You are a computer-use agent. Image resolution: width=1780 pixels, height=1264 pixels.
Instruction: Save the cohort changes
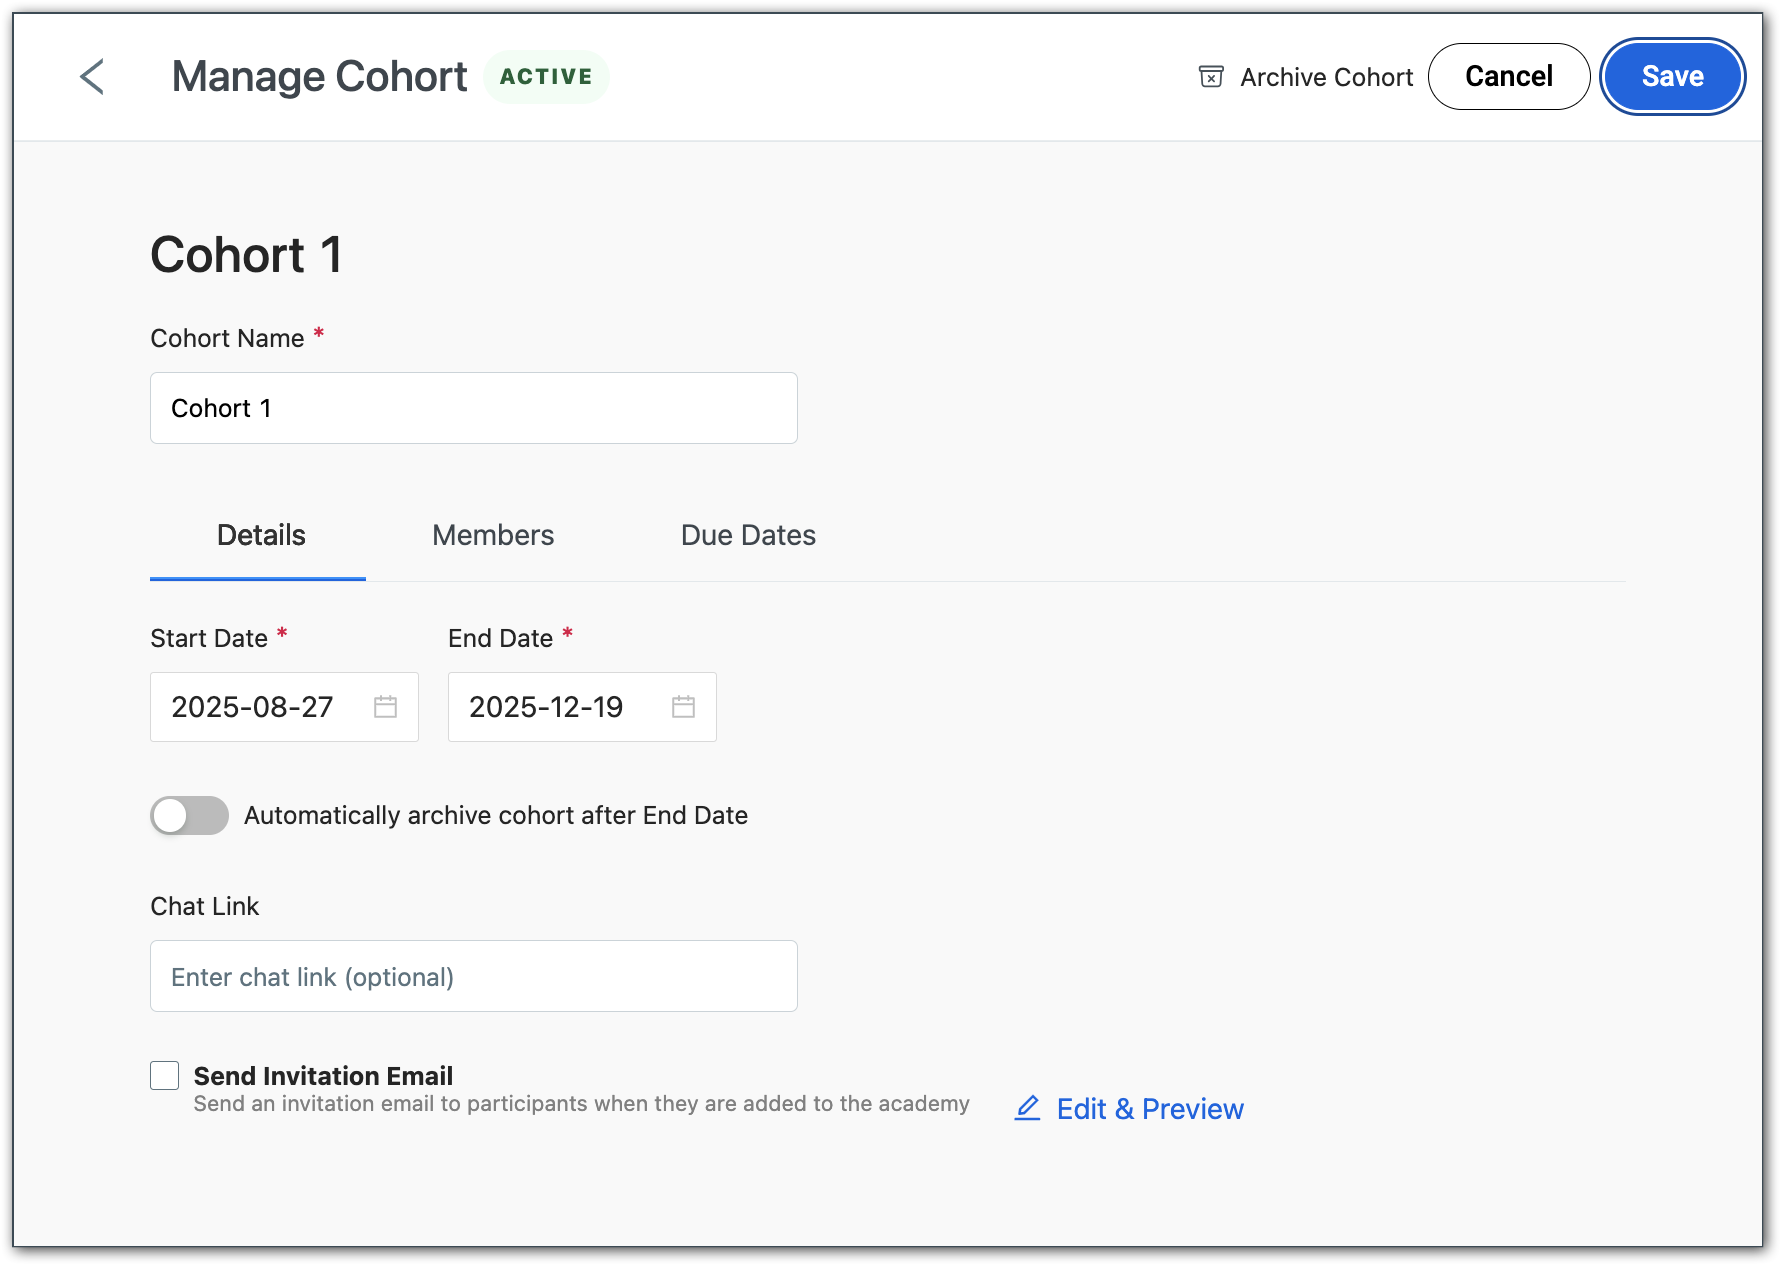tap(1672, 76)
